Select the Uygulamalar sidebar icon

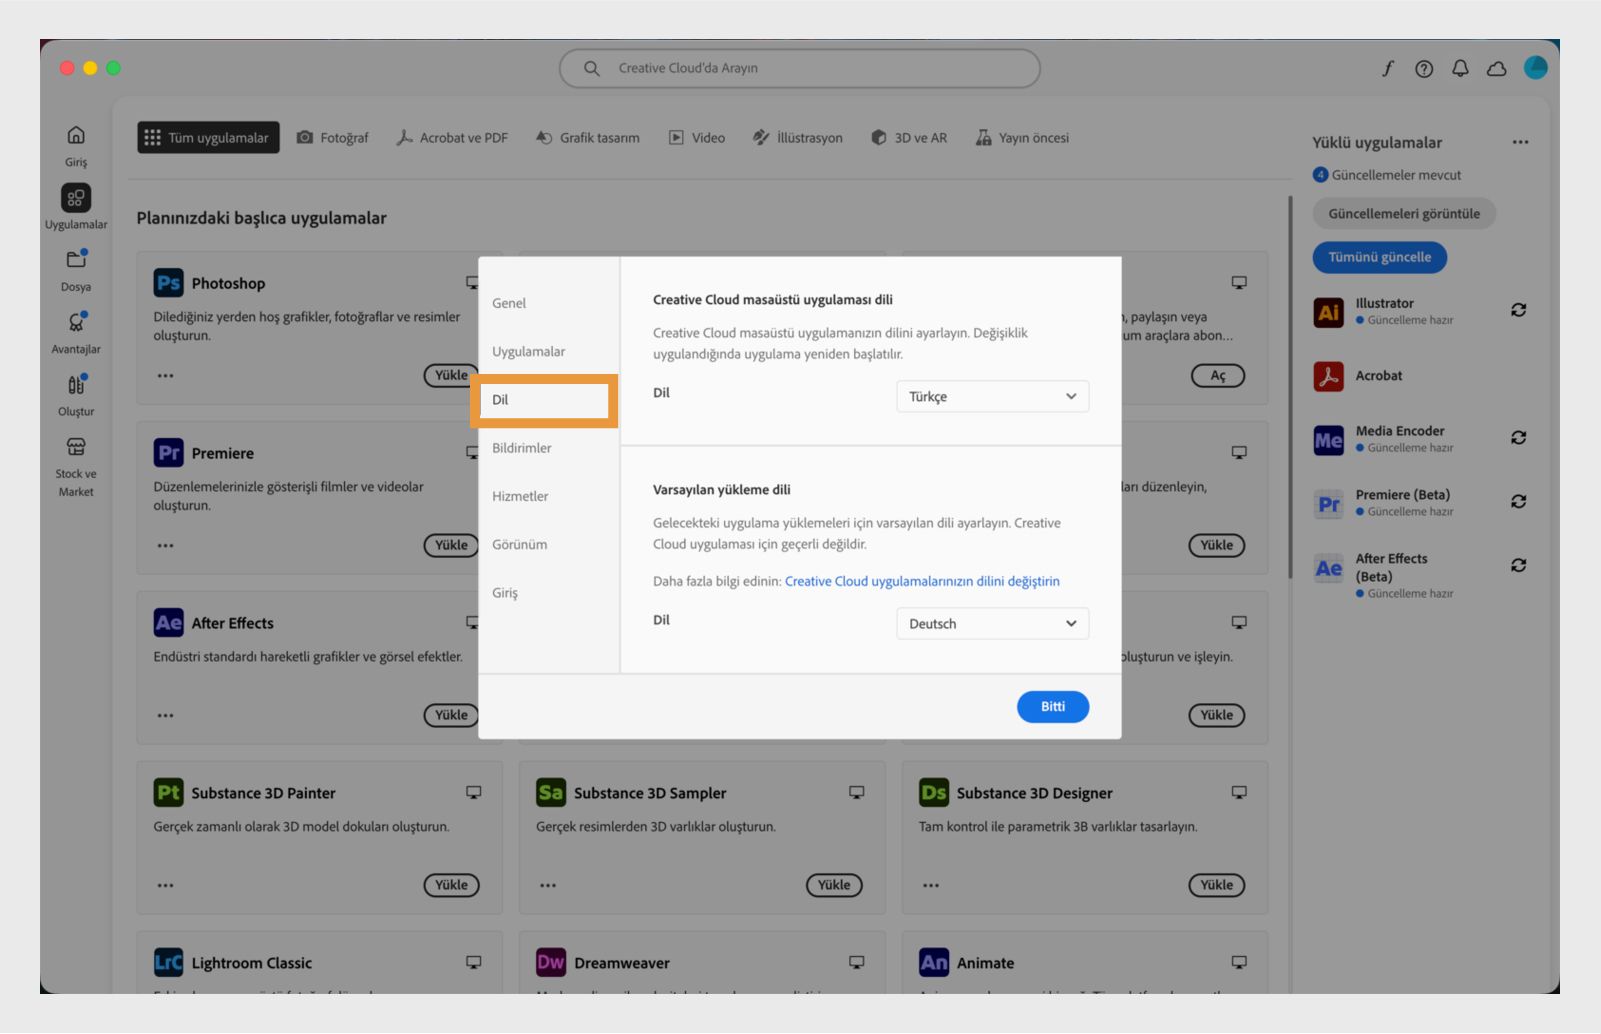(x=76, y=198)
